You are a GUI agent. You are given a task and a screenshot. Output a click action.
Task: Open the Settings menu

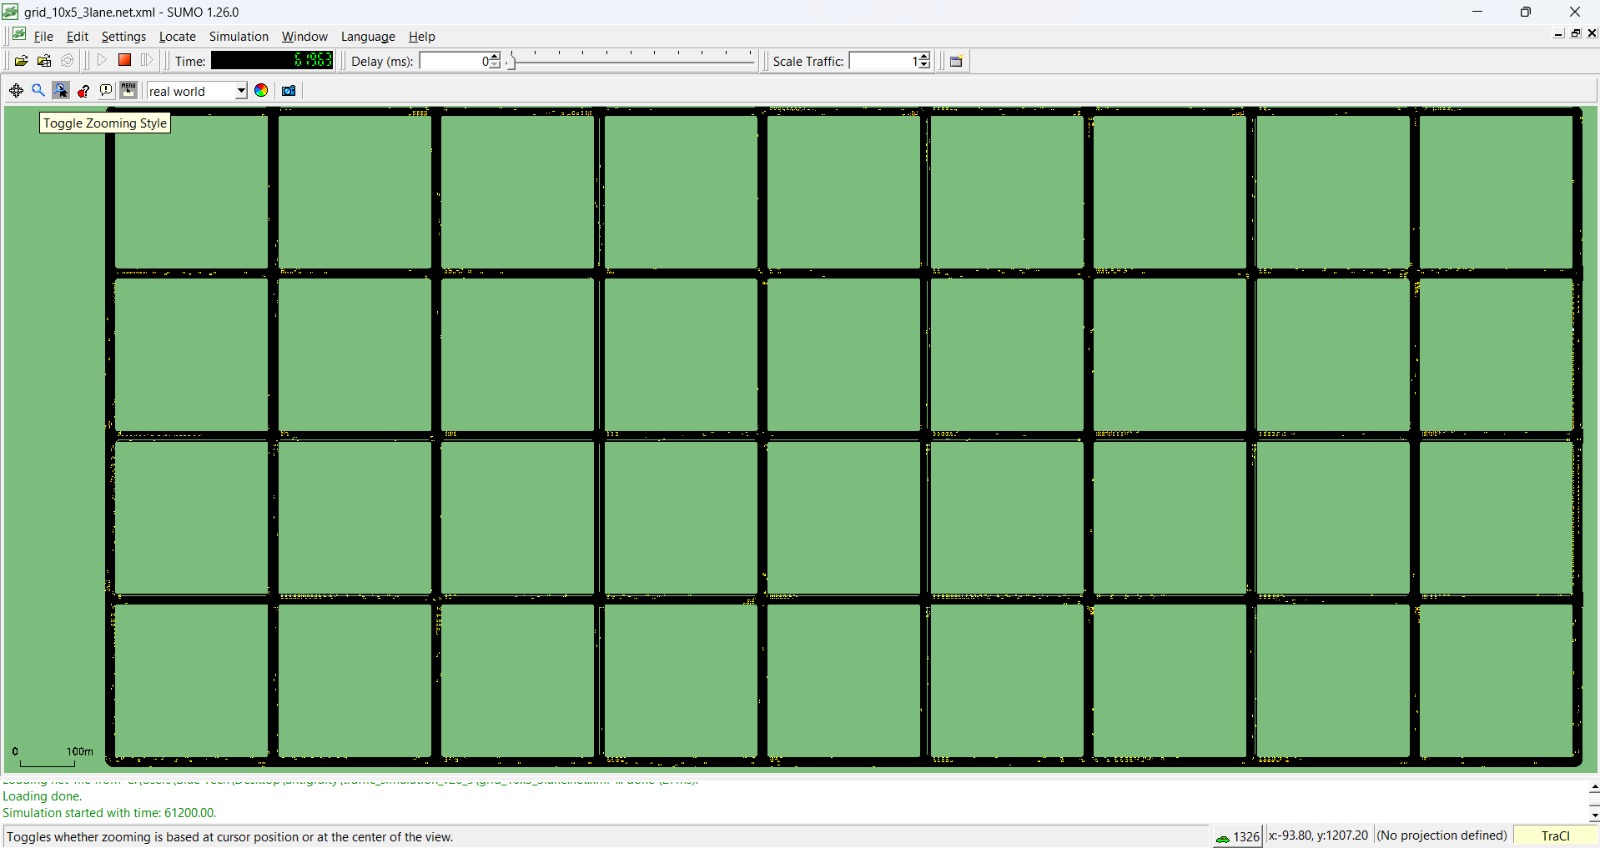point(123,36)
